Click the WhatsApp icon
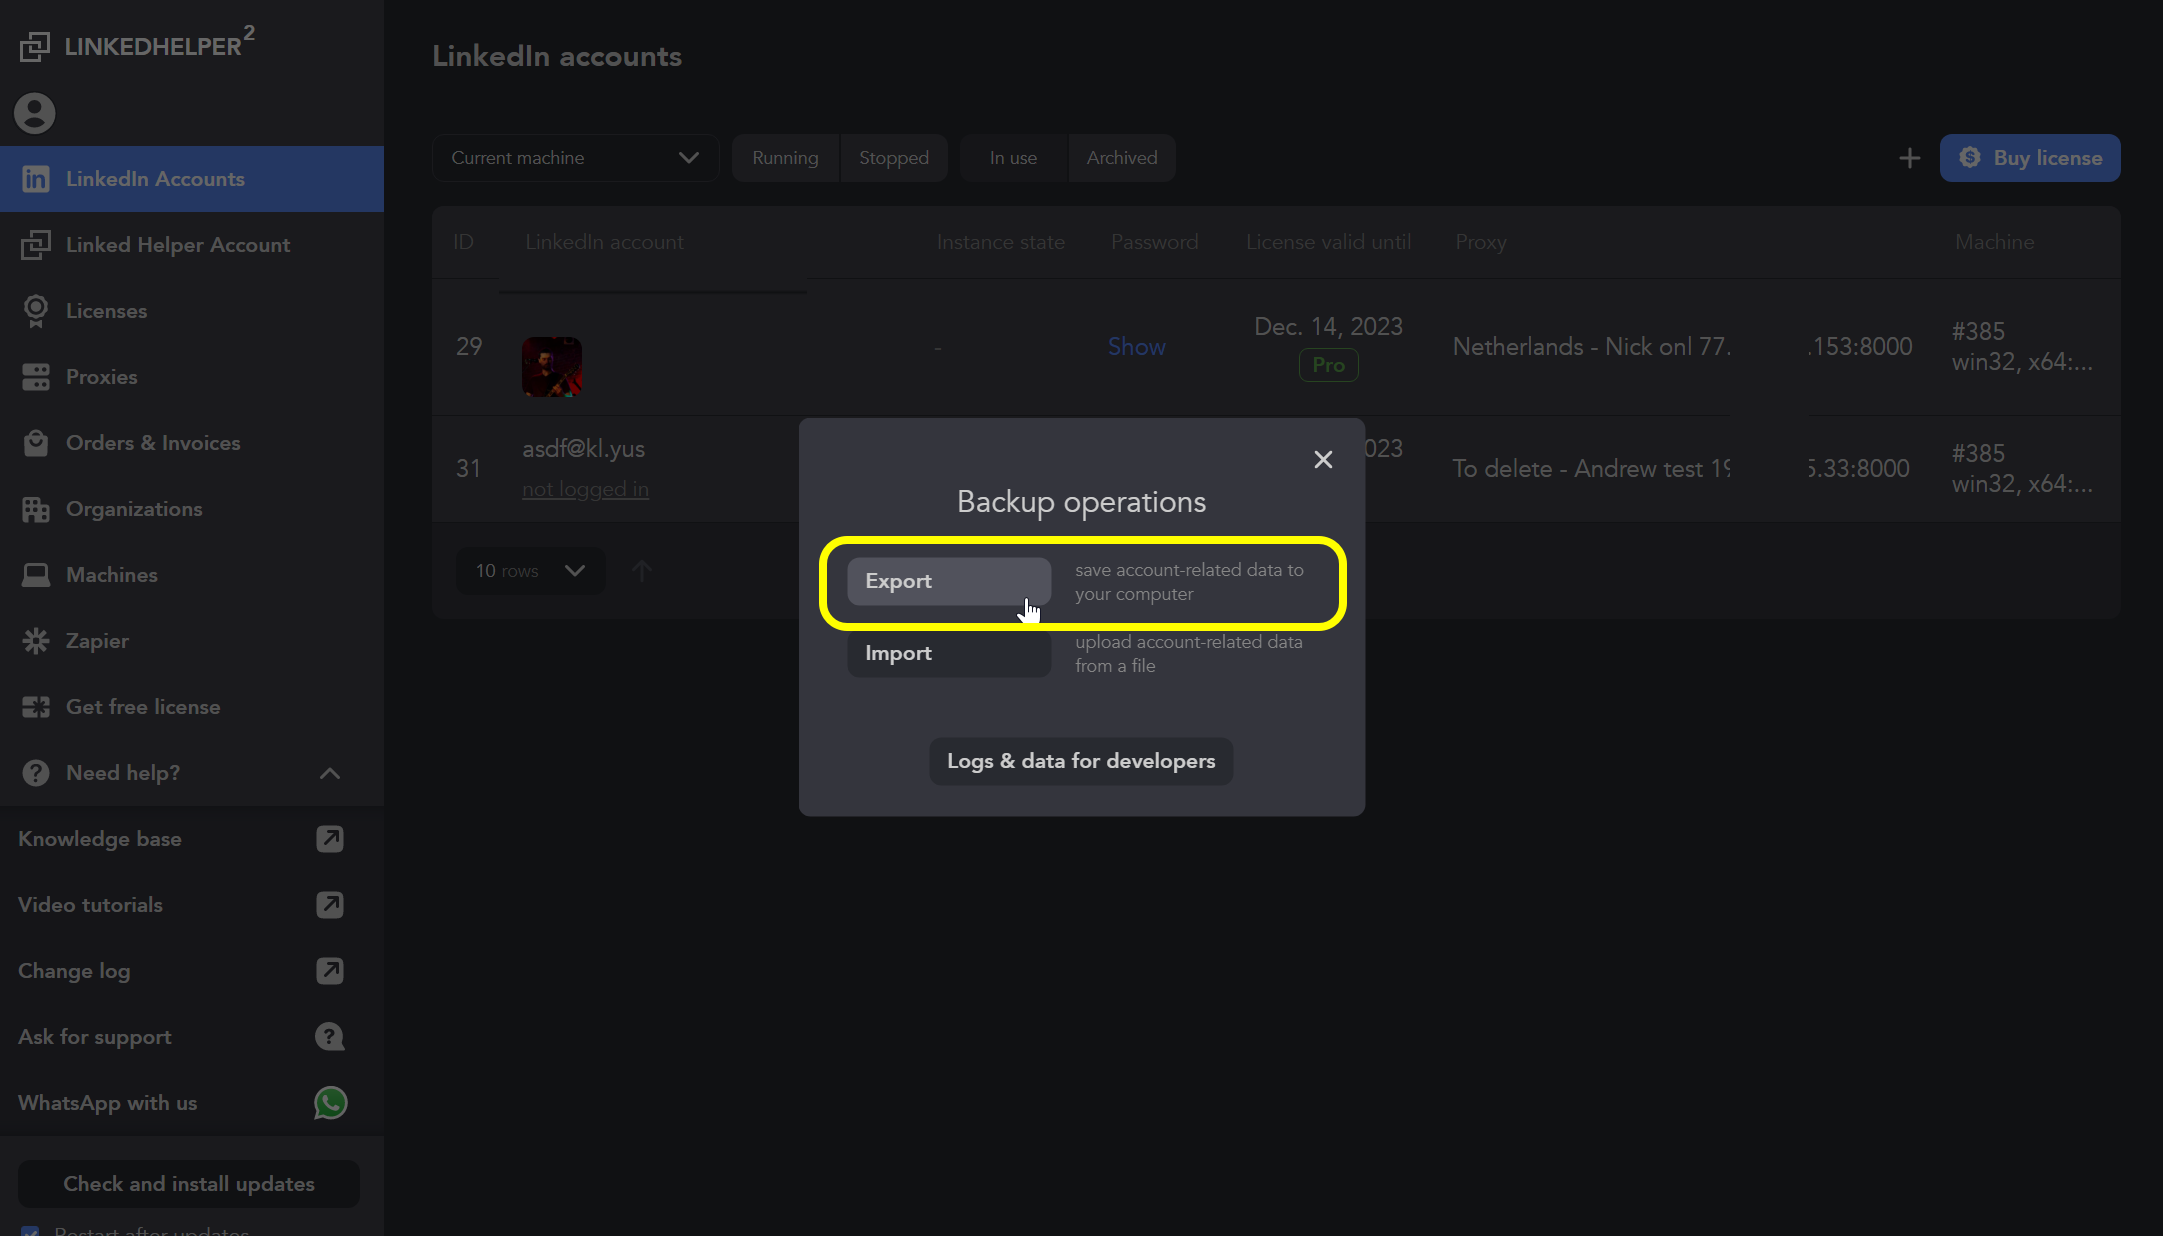Image resolution: width=2163 pixels, height=1236 pixels. (330, 1103)
